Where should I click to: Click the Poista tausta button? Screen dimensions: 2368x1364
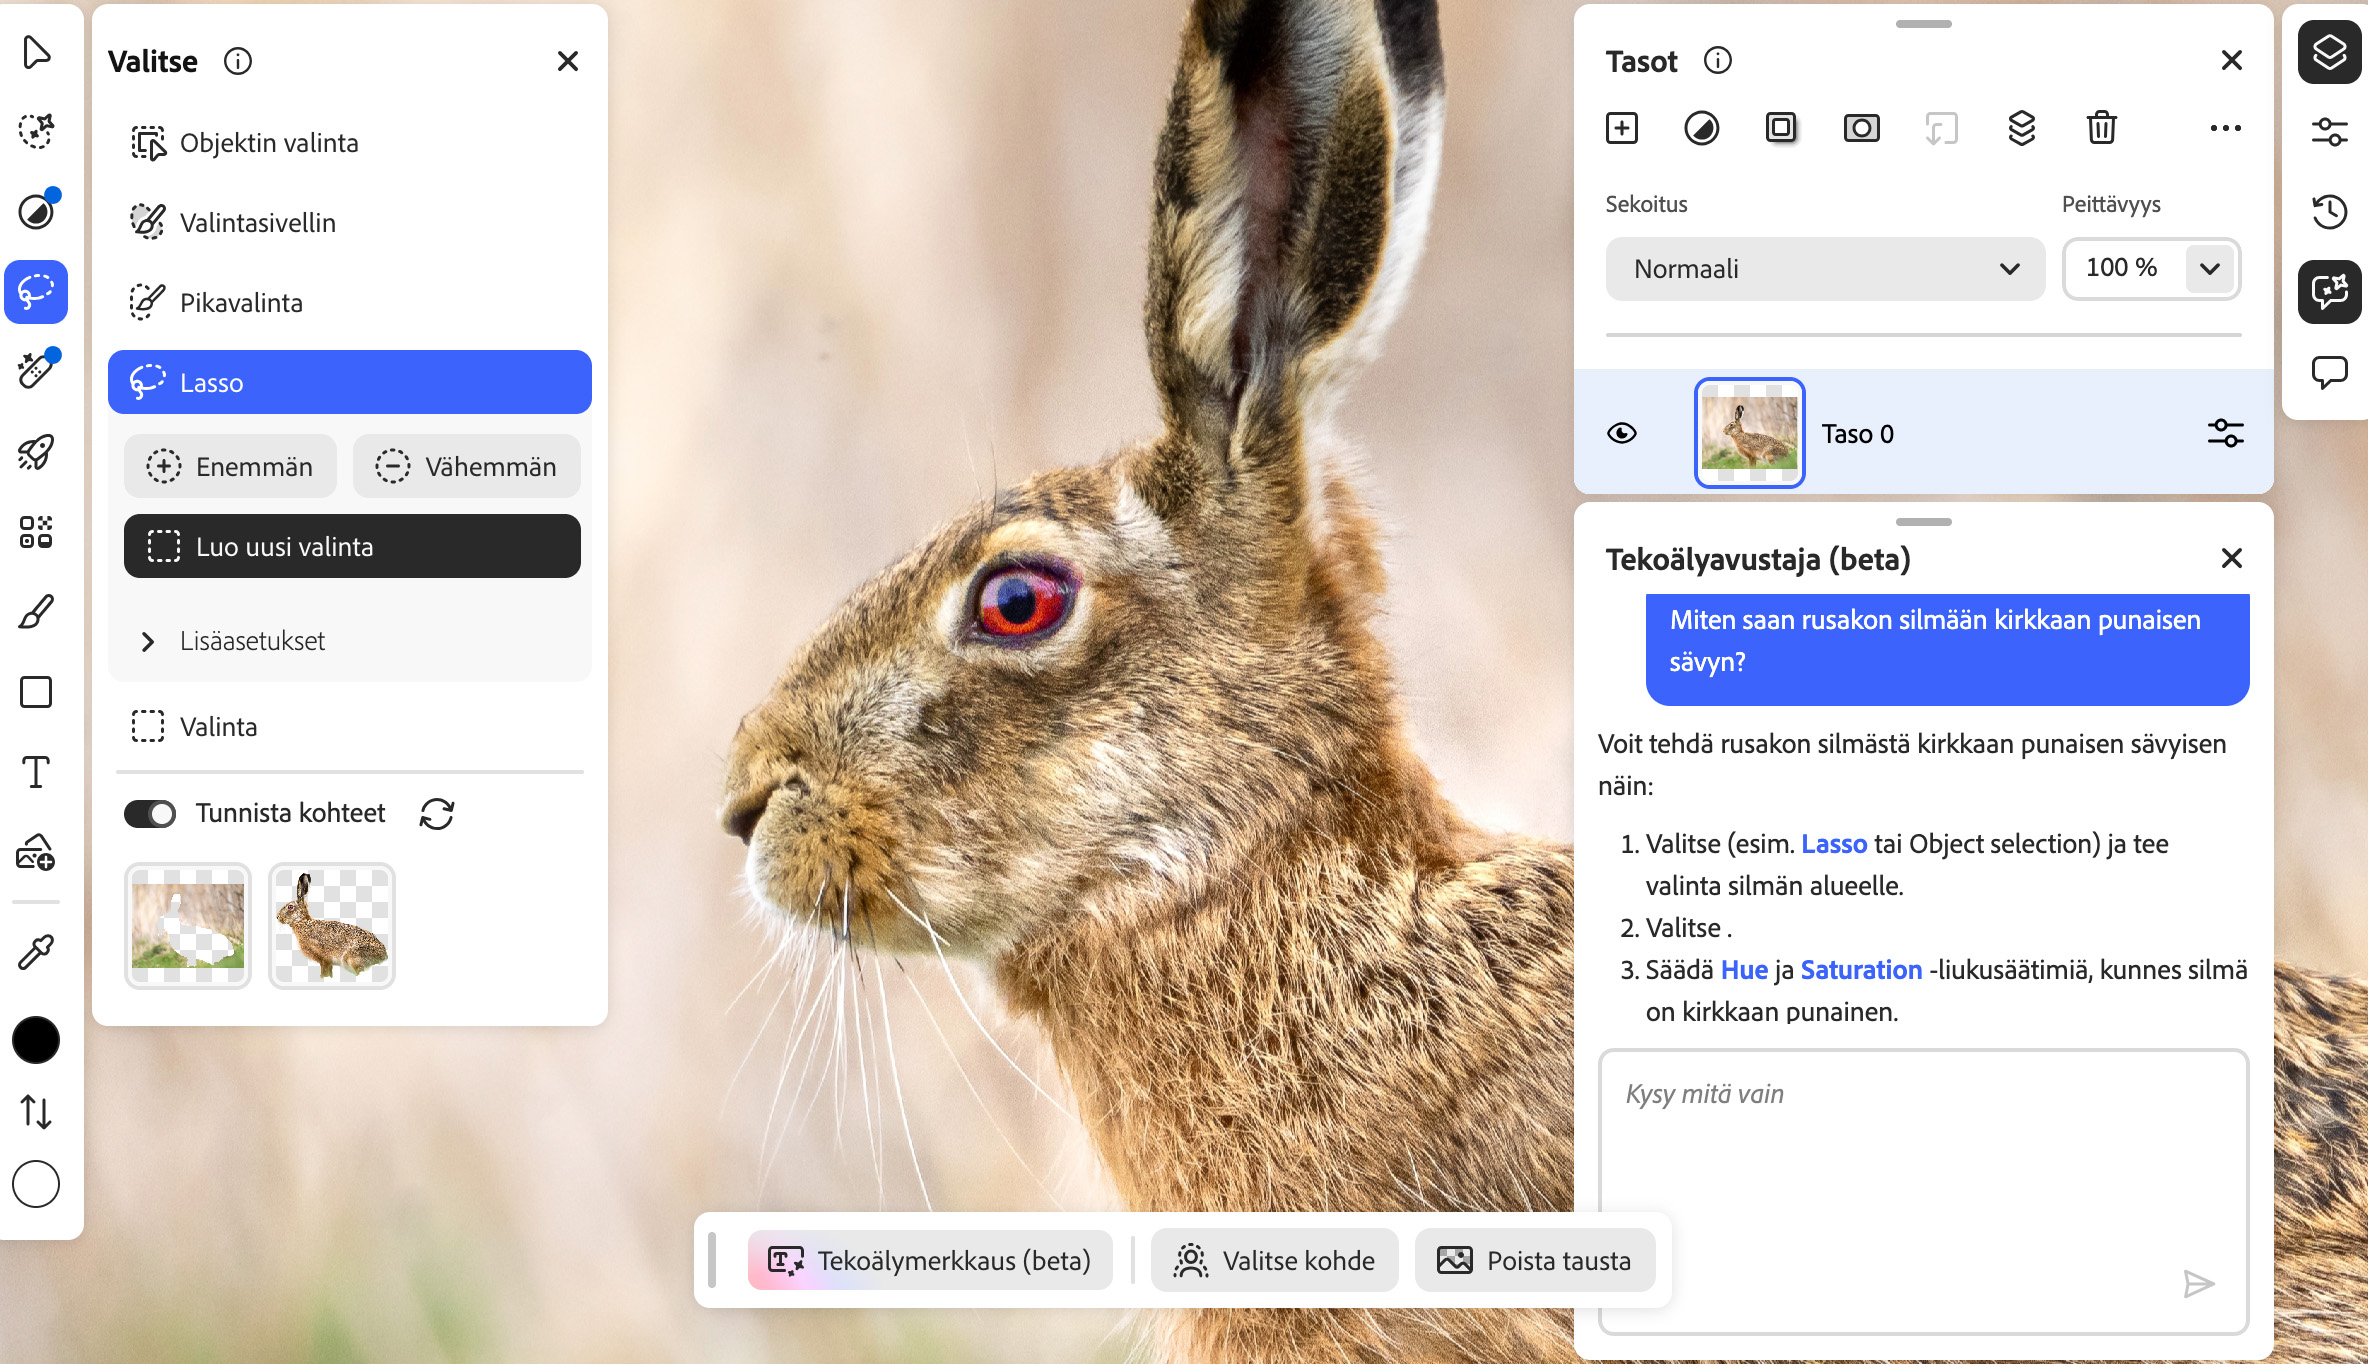pyautogui.click(x=1535, y=1261)
